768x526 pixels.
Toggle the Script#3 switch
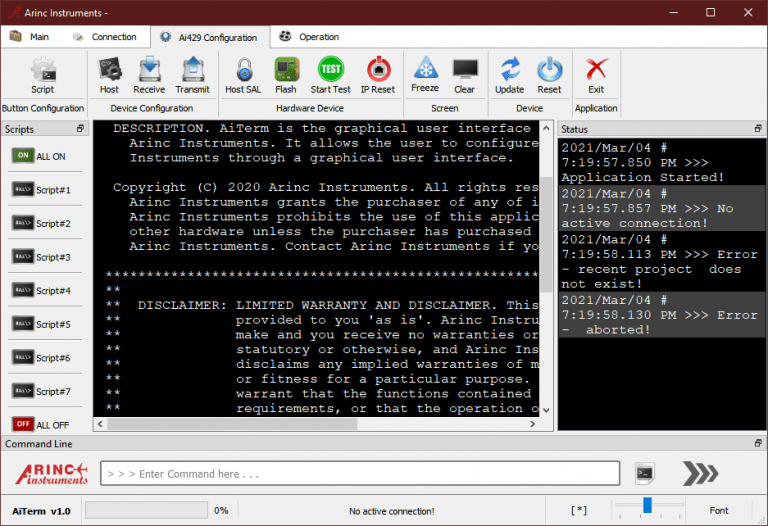pos(24,257)
